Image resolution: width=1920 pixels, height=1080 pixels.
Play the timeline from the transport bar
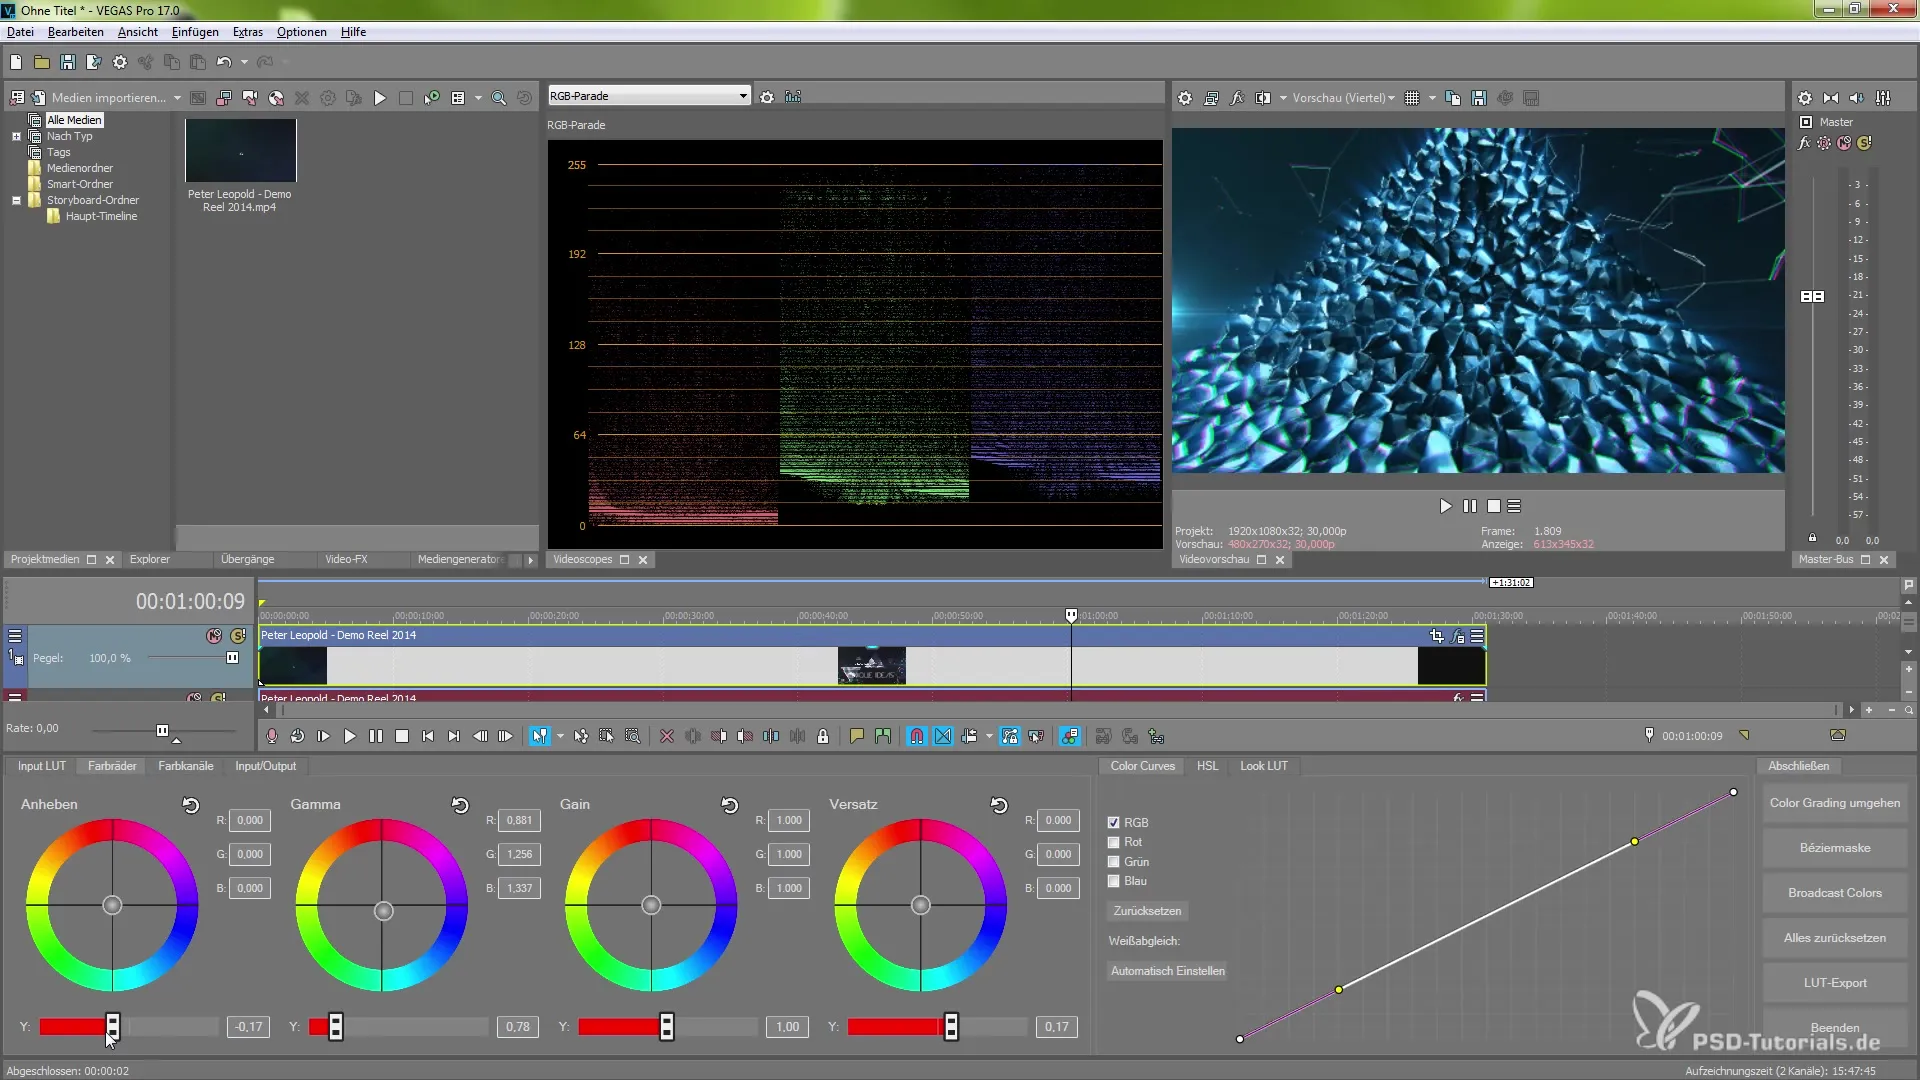pos(350,736)
